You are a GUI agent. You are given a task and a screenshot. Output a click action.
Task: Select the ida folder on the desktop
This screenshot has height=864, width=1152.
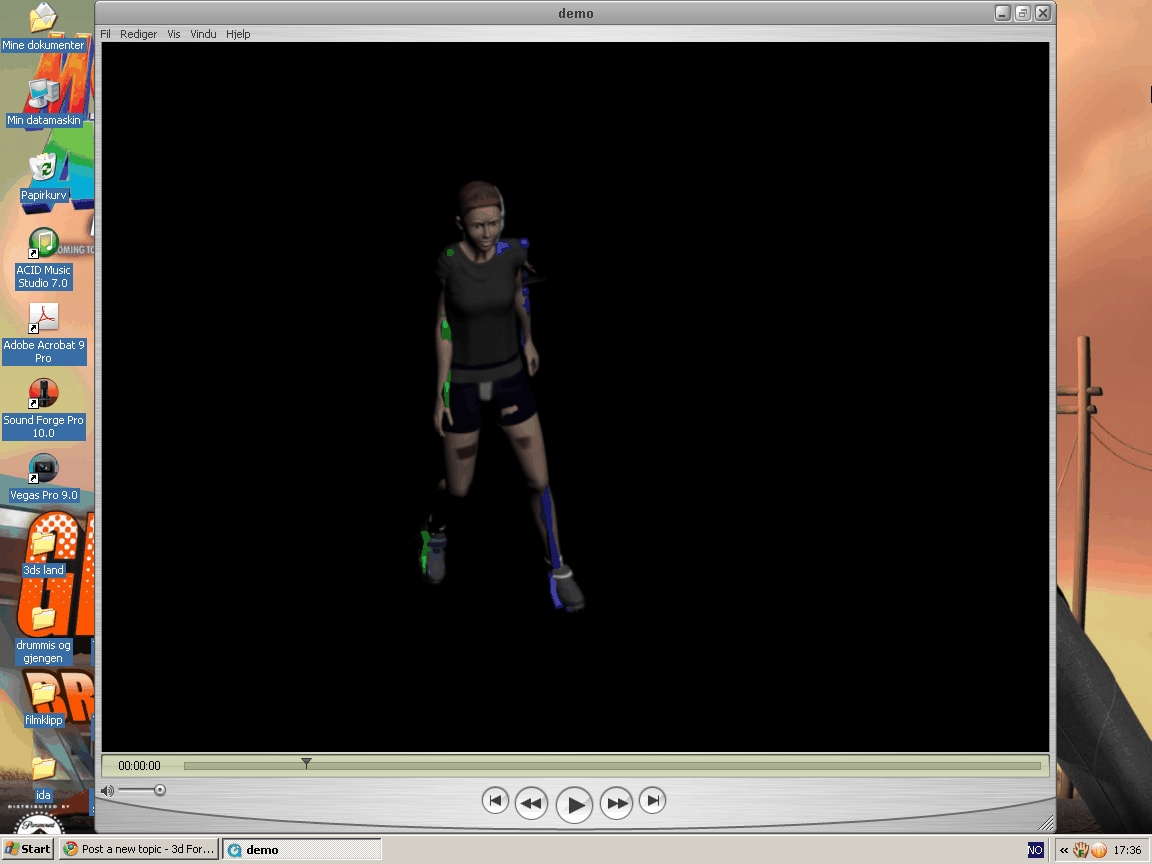click(x=43, y=777)
